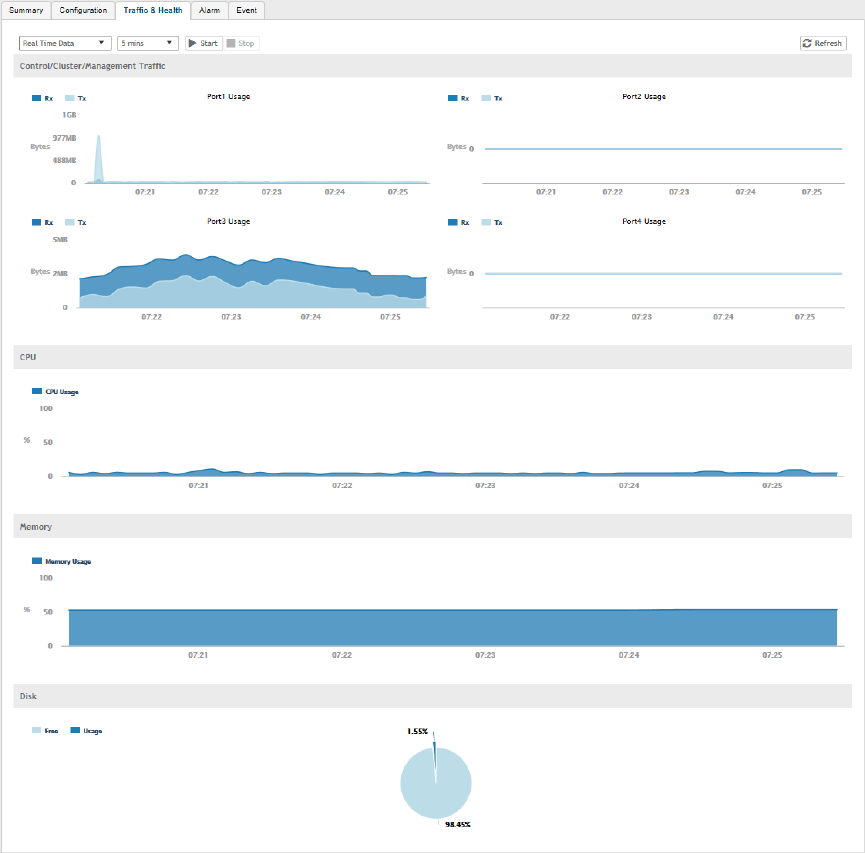
Task: Click the Free legend icon in Disk section
Action: [36, 731]
